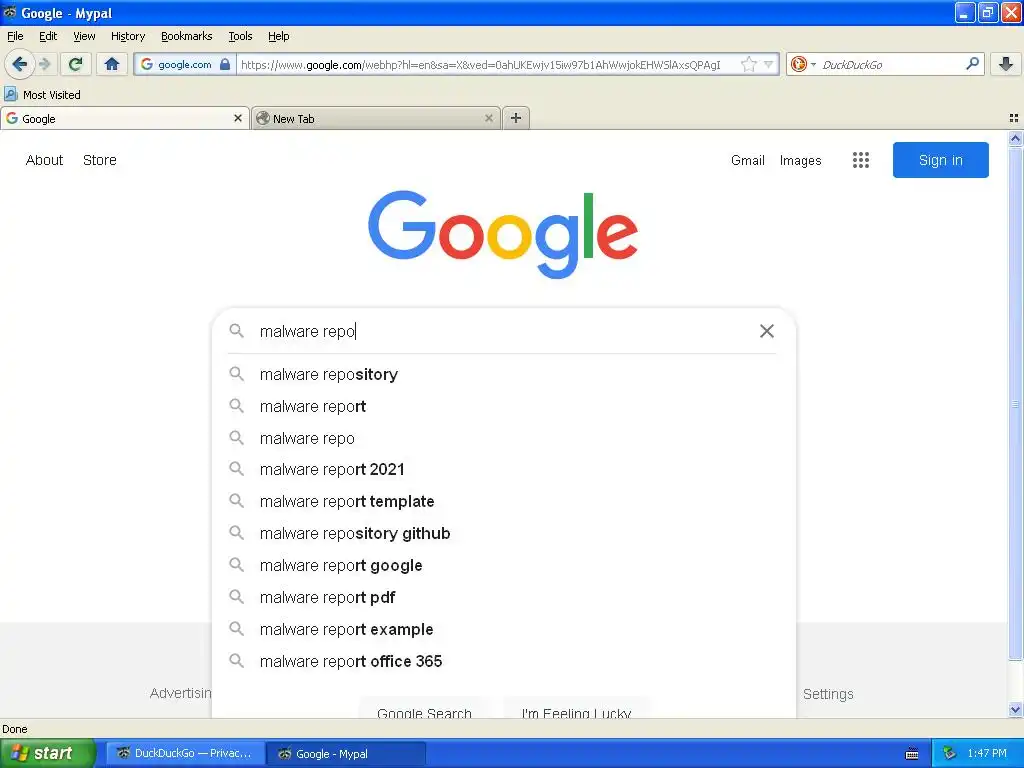Open the Help menu

click(279, 36)
